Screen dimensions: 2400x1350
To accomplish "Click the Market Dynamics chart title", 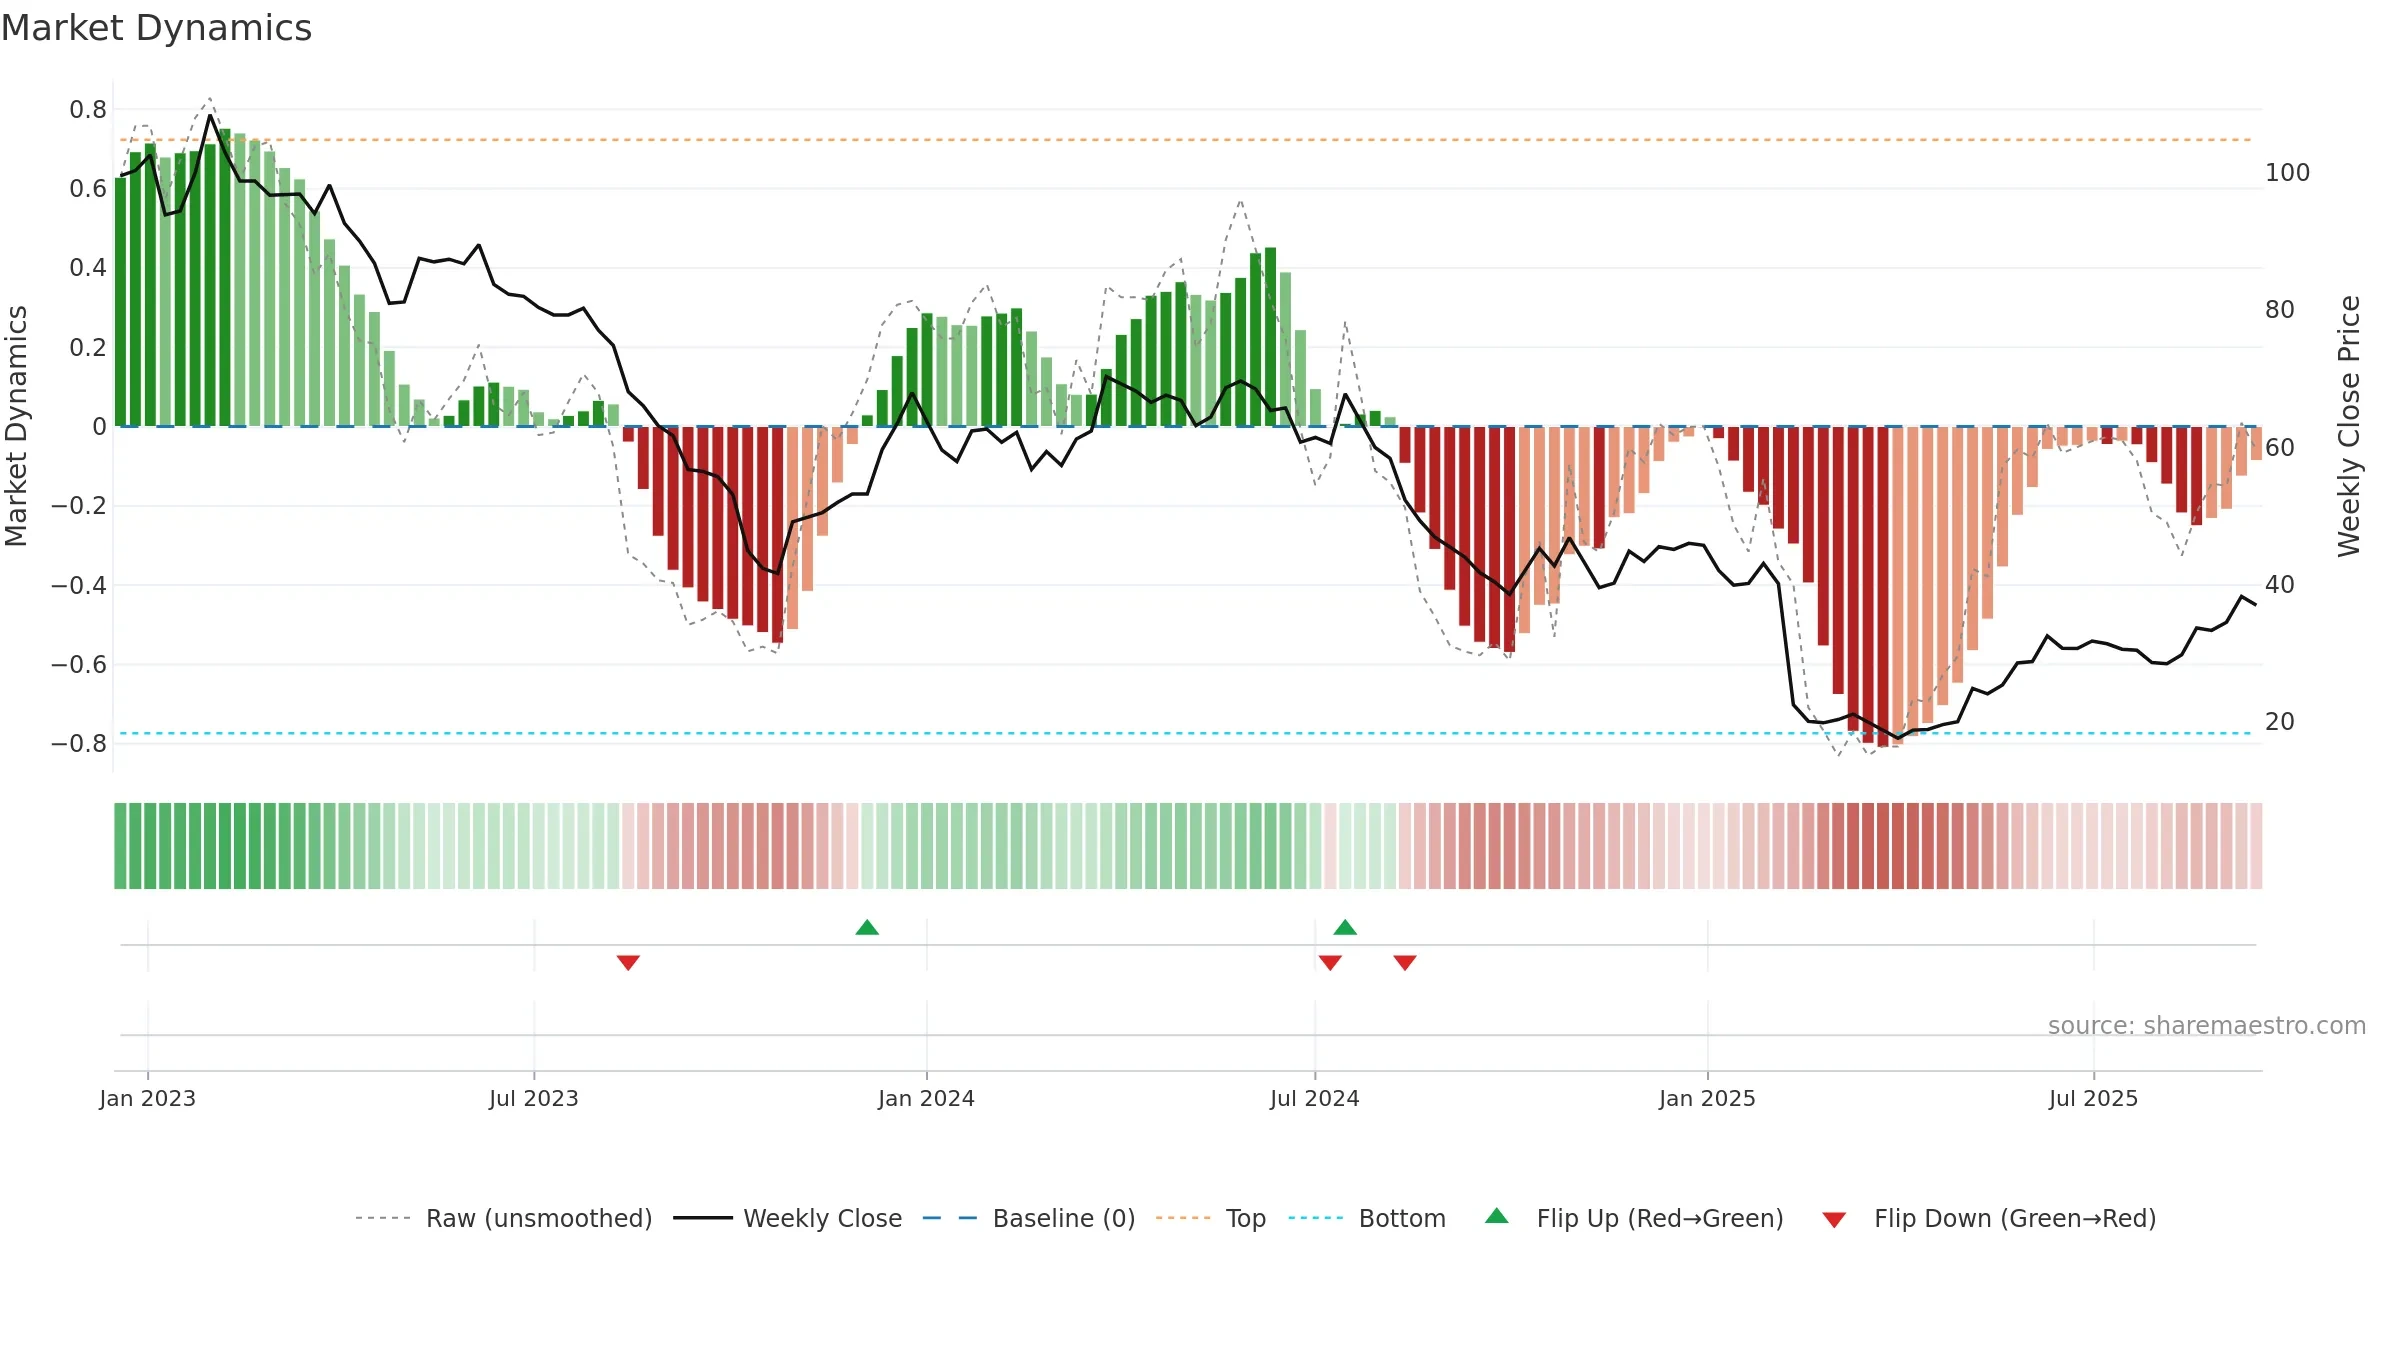I will 156,28.
